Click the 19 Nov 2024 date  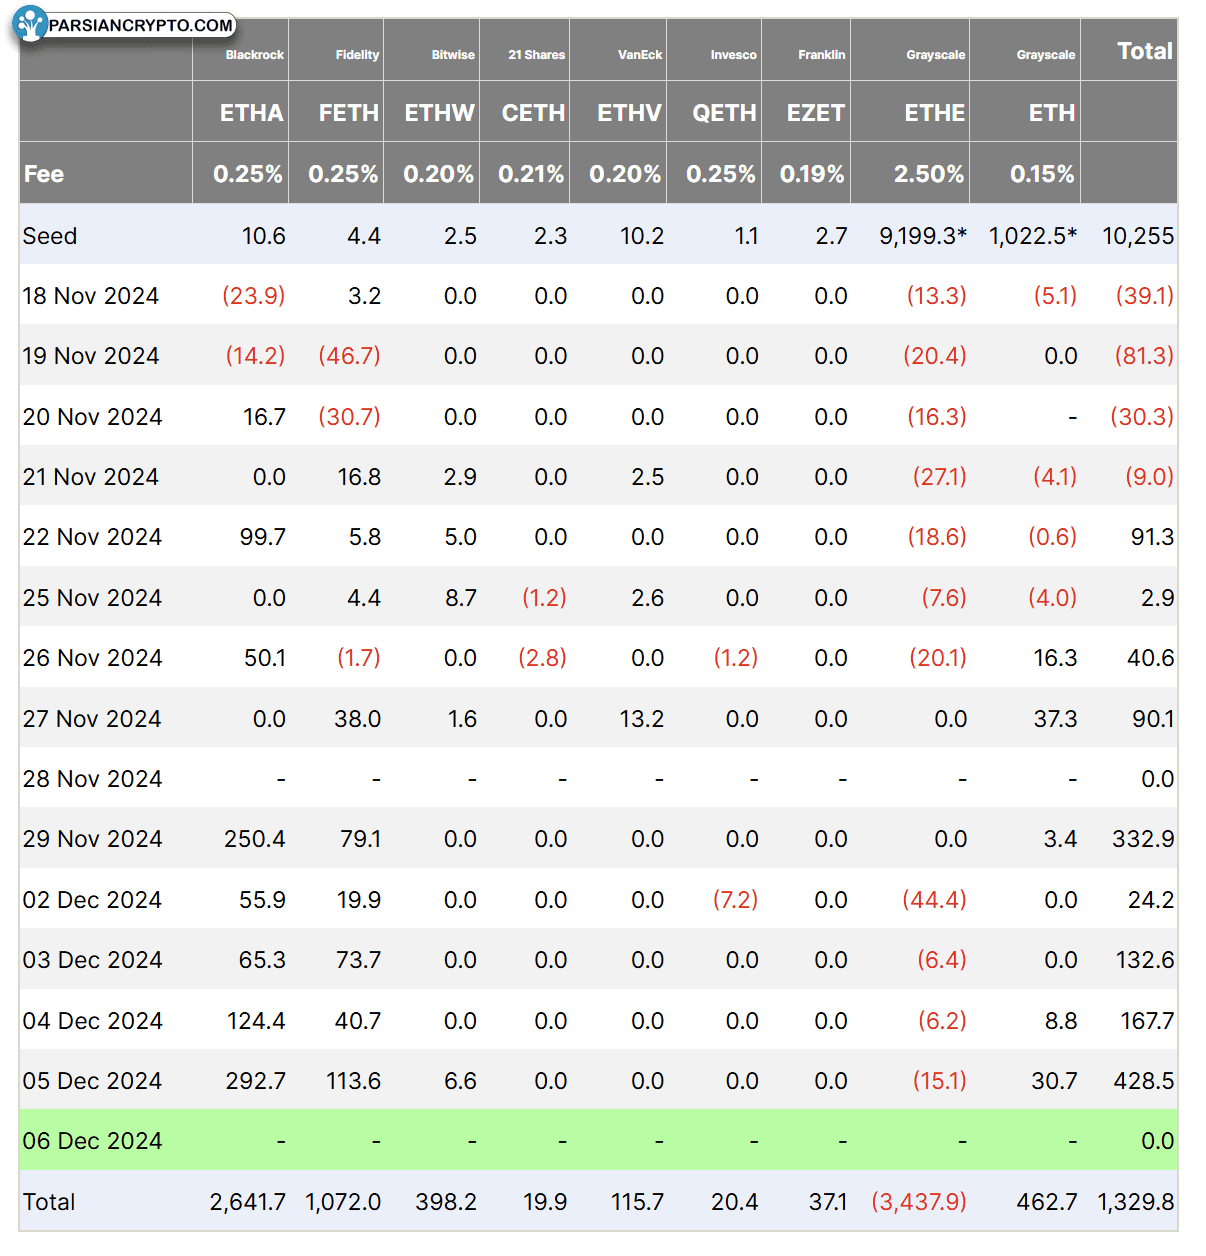pyautogui.click(x=91, y=356)
